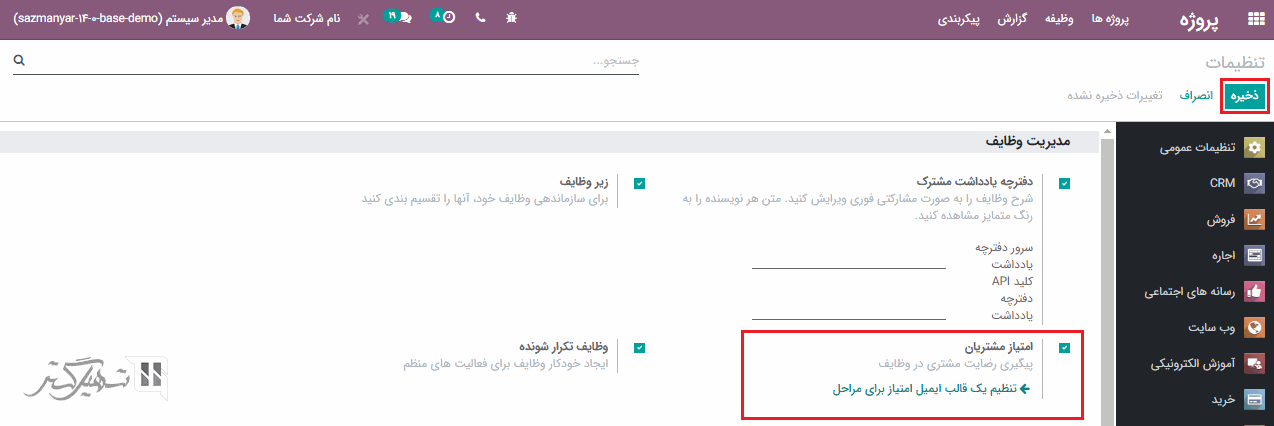
Task: Open the گزارش menu
Action: click(1014, 19)
